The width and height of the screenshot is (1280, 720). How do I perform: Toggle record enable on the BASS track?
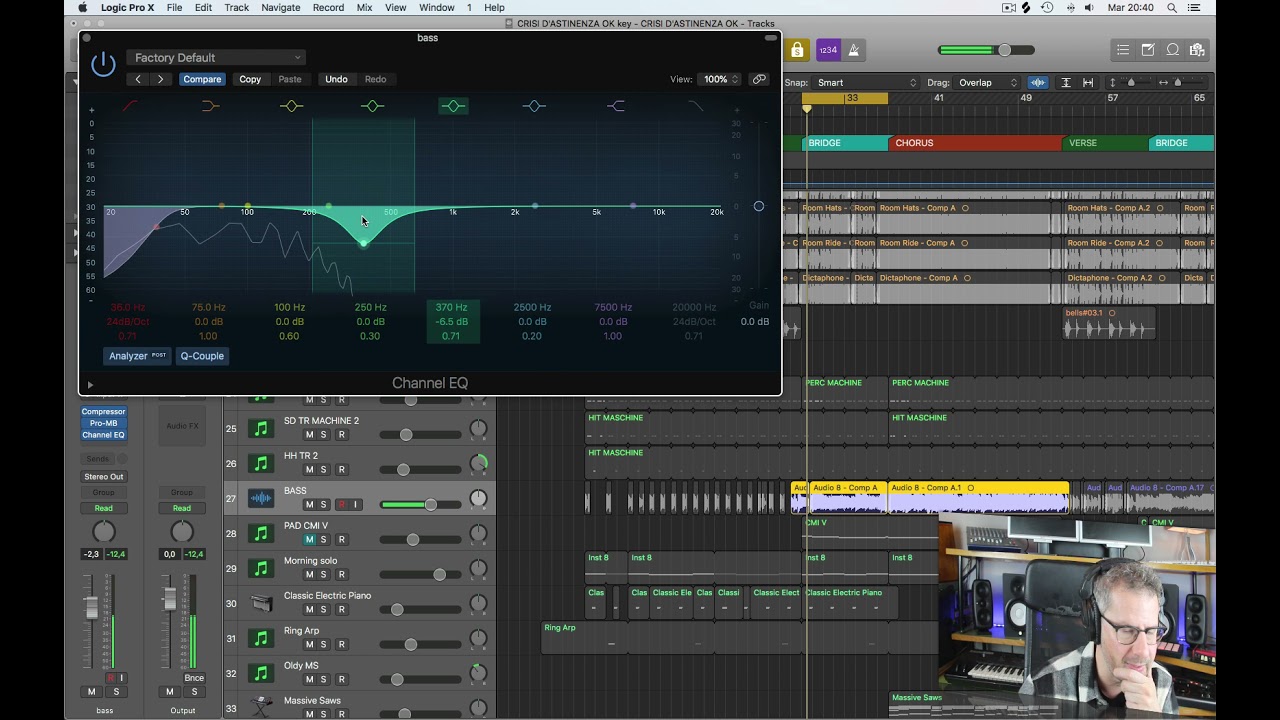tap(341, 505)
